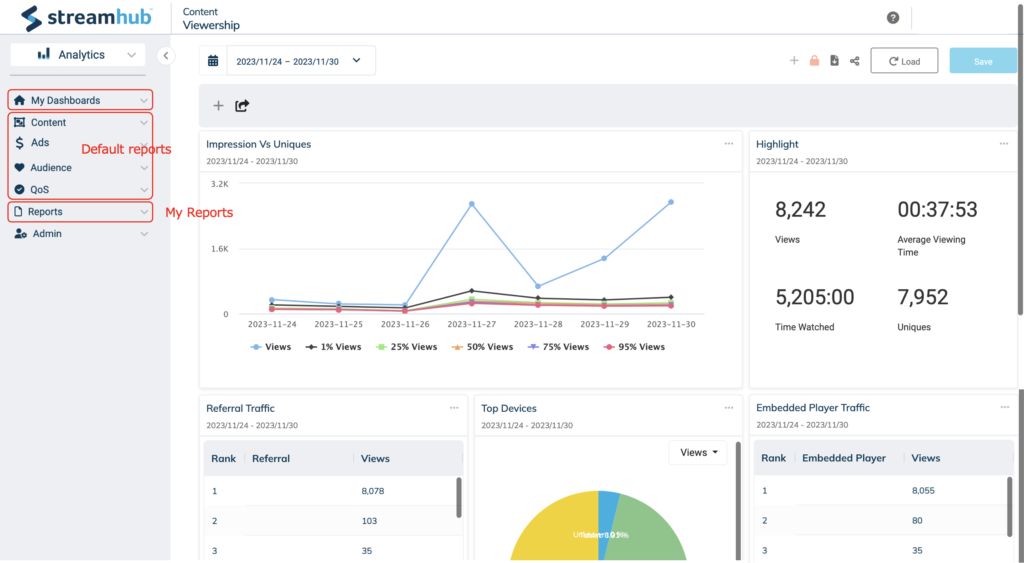Viewport: 1024px width, 563px height.
Task: Toggle the 95% Views legend entry
Action: [x=634, y=347]
